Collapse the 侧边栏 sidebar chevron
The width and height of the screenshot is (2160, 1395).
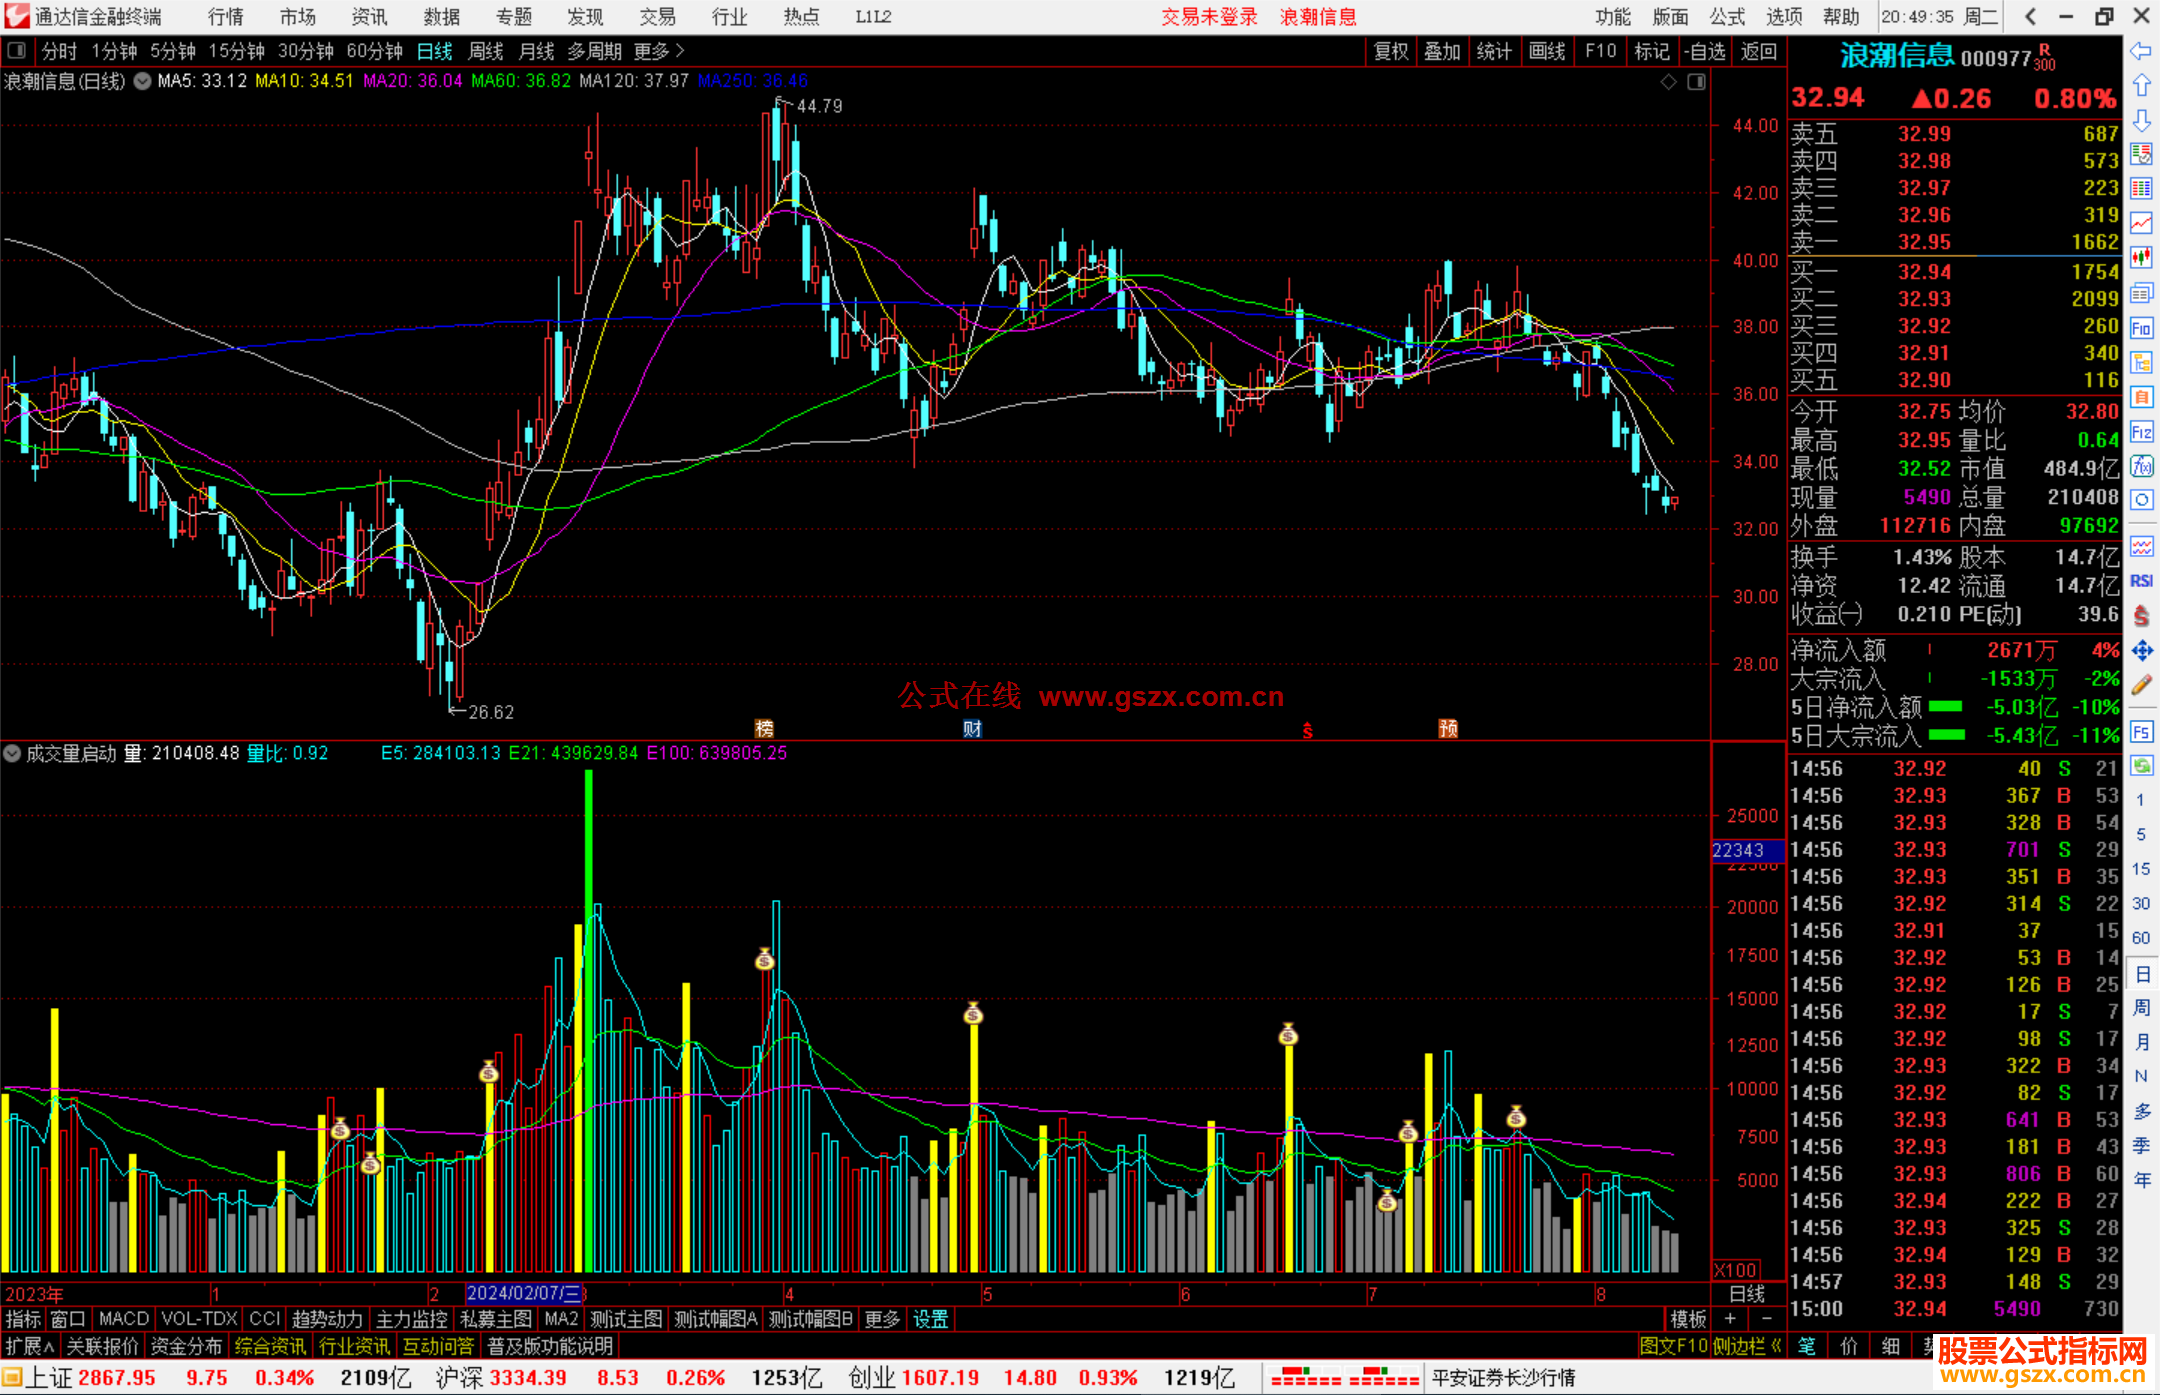click(1776, 1346)
